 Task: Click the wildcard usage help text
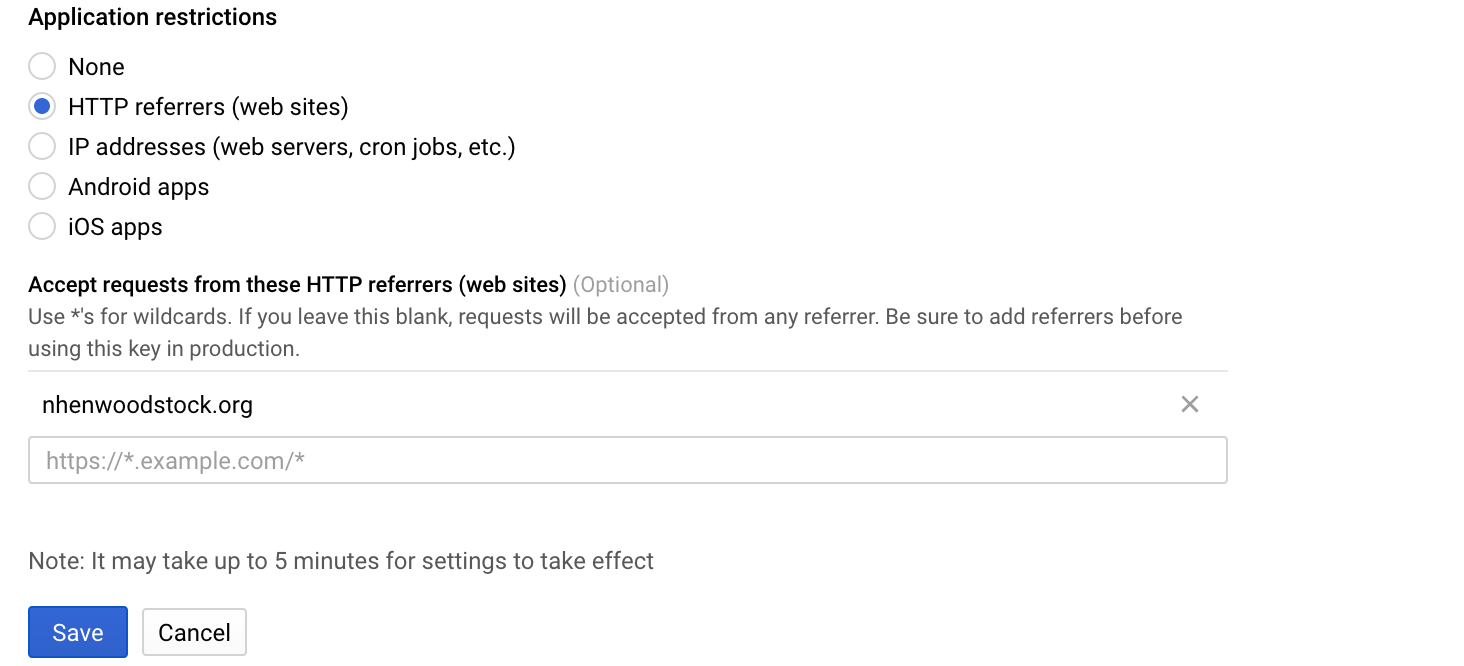(605, 333)
